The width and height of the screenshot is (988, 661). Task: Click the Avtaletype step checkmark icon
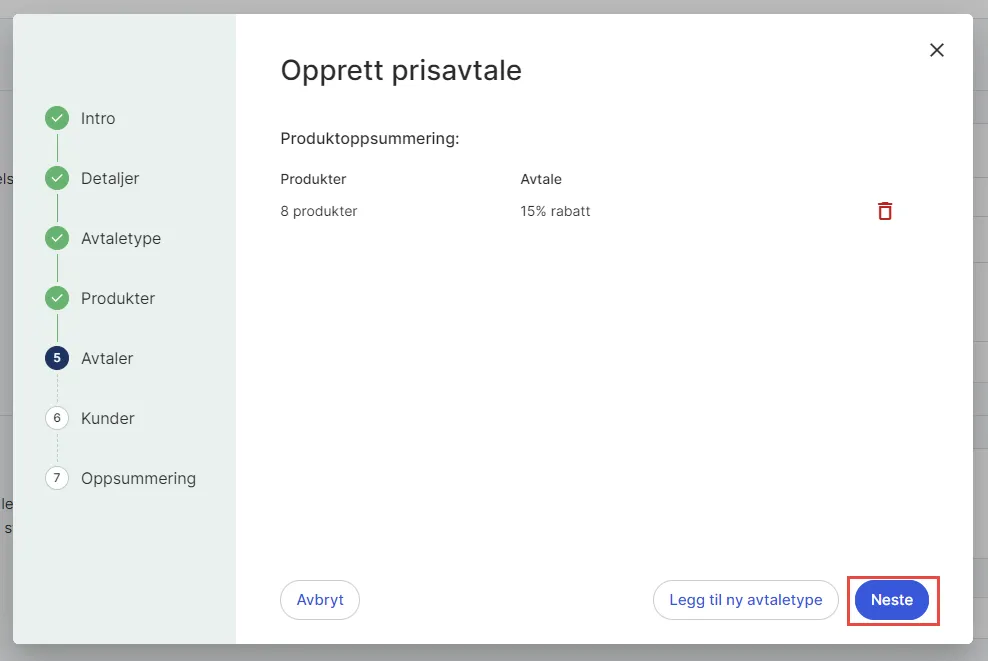(57, 238)
